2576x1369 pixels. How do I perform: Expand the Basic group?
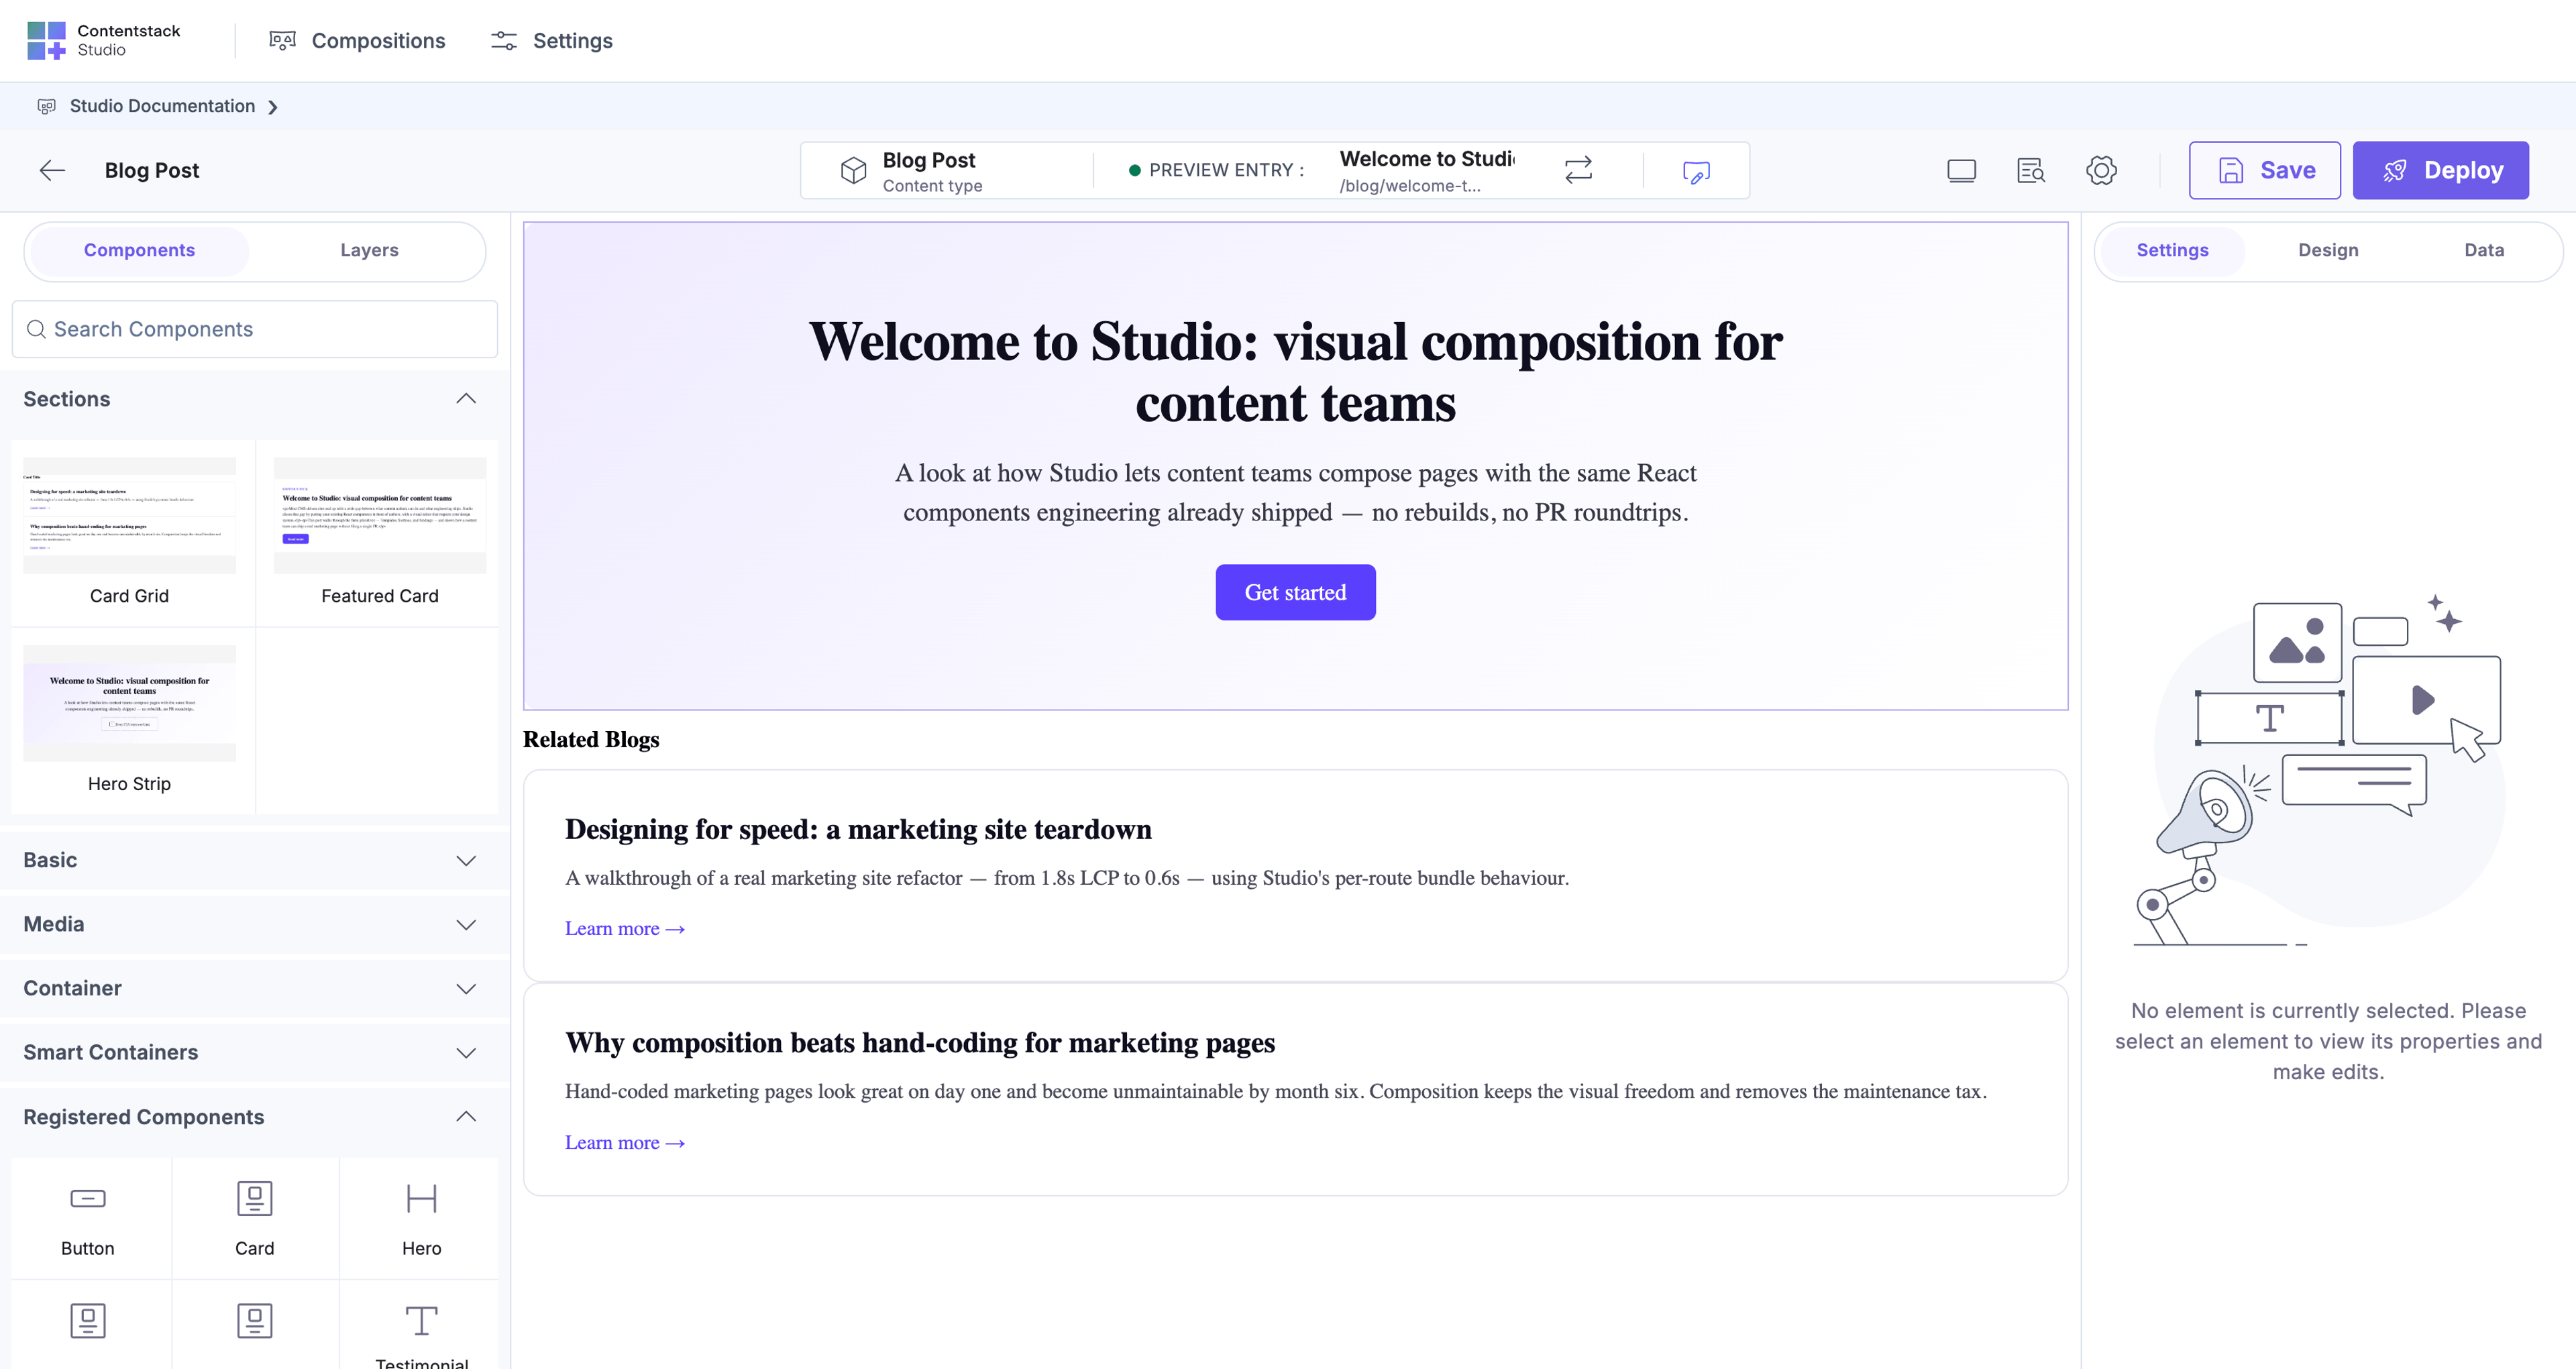(x=255, y=861)
